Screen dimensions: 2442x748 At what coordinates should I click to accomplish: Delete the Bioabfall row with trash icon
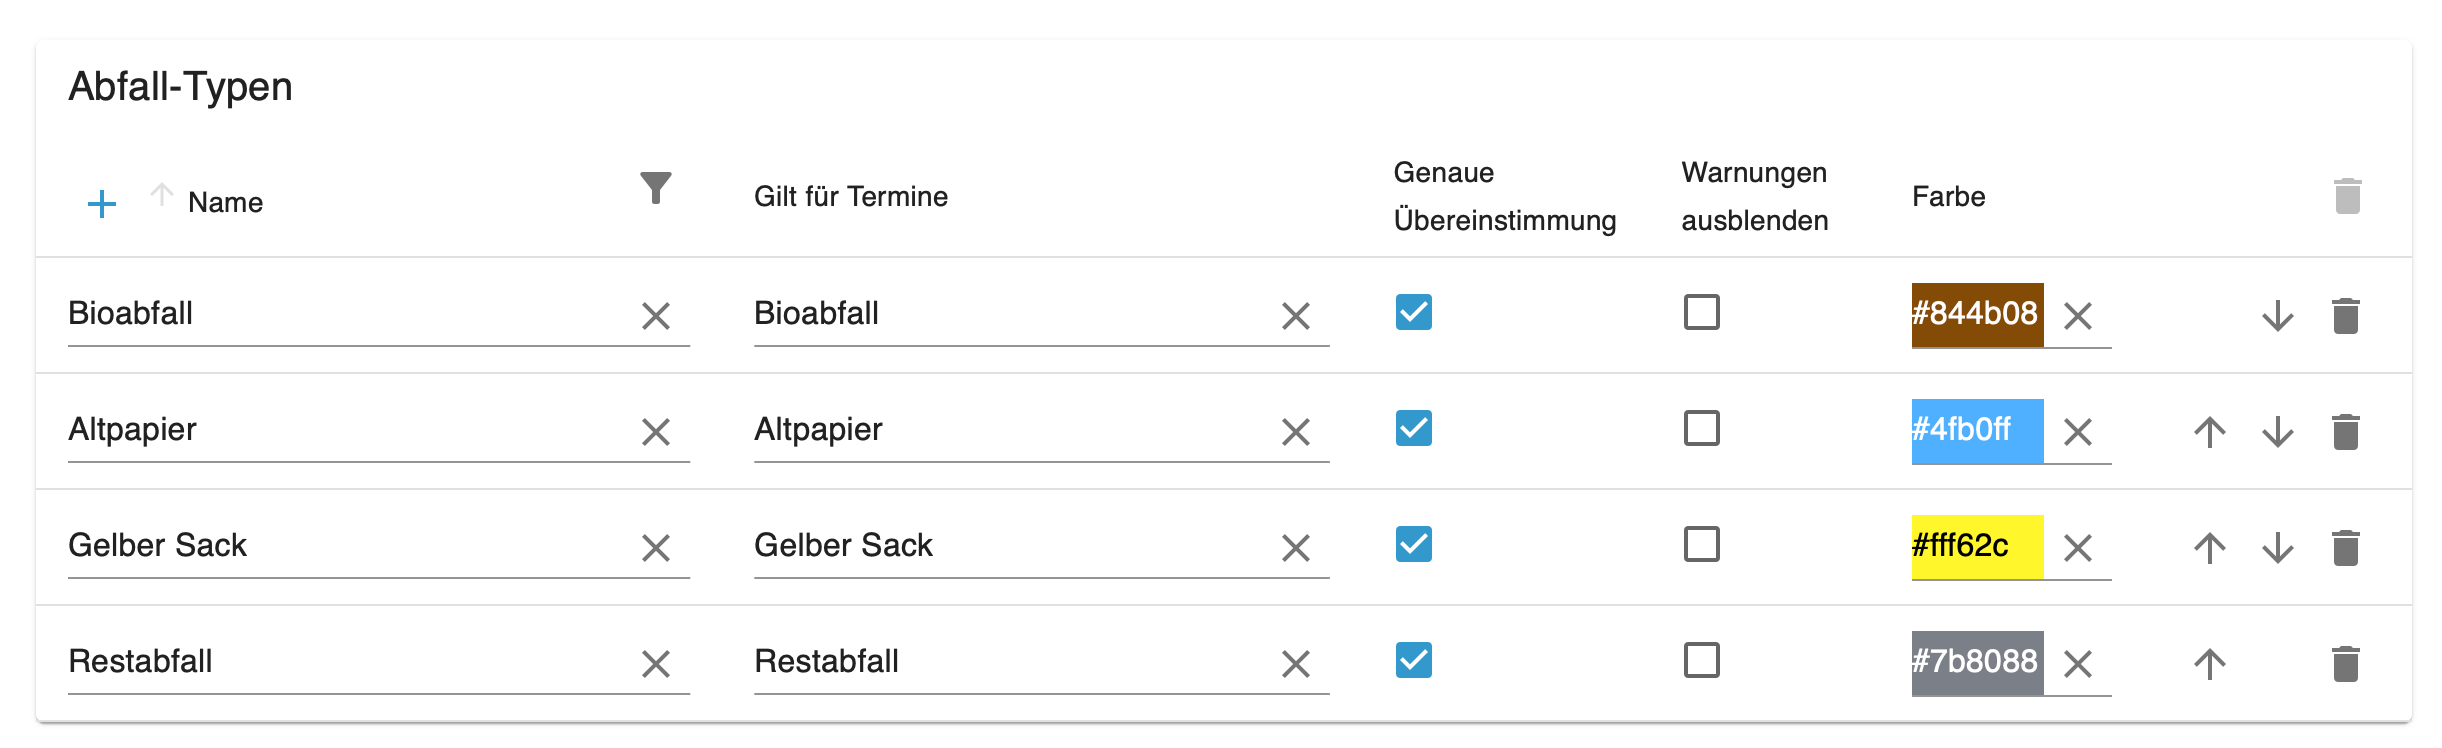(2346, 316)
